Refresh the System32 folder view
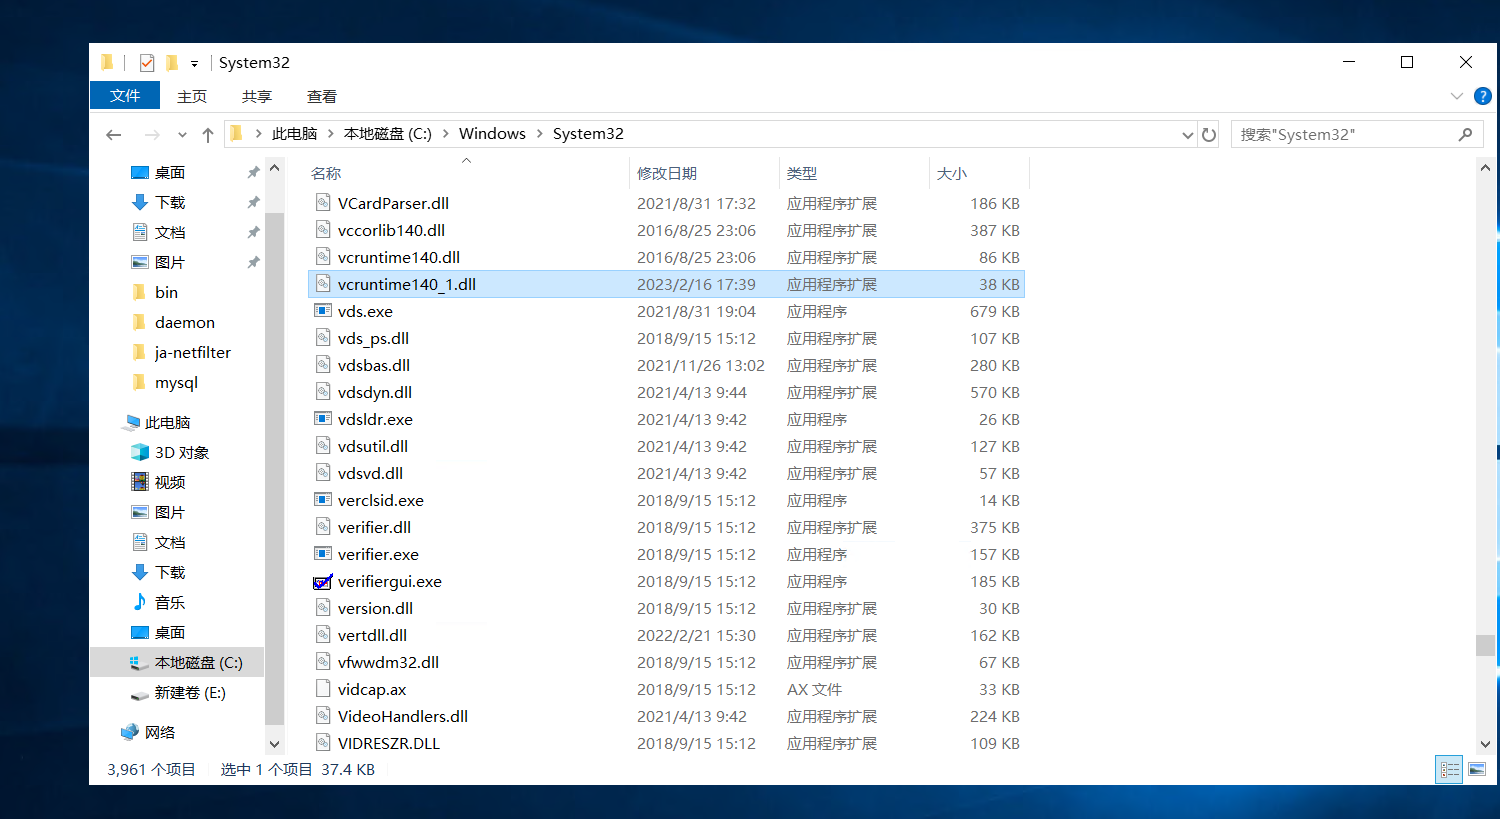Screen dimensions: 1500x819 (x=1209, y=135)
